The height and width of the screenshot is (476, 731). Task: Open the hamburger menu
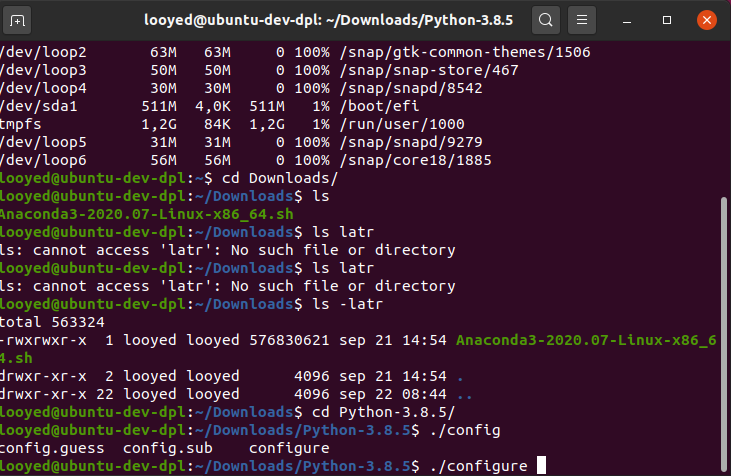click(x=586, y=19)
